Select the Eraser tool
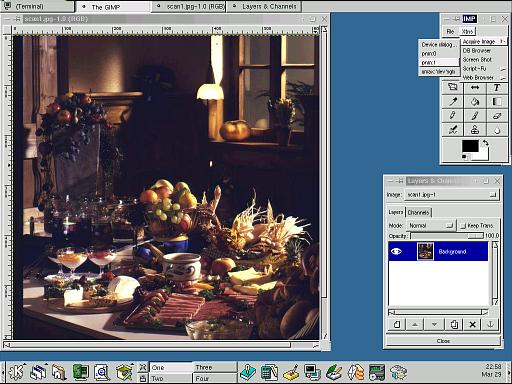Image resolution: width=512 pixels, height=384 pixels. (497, 116)
